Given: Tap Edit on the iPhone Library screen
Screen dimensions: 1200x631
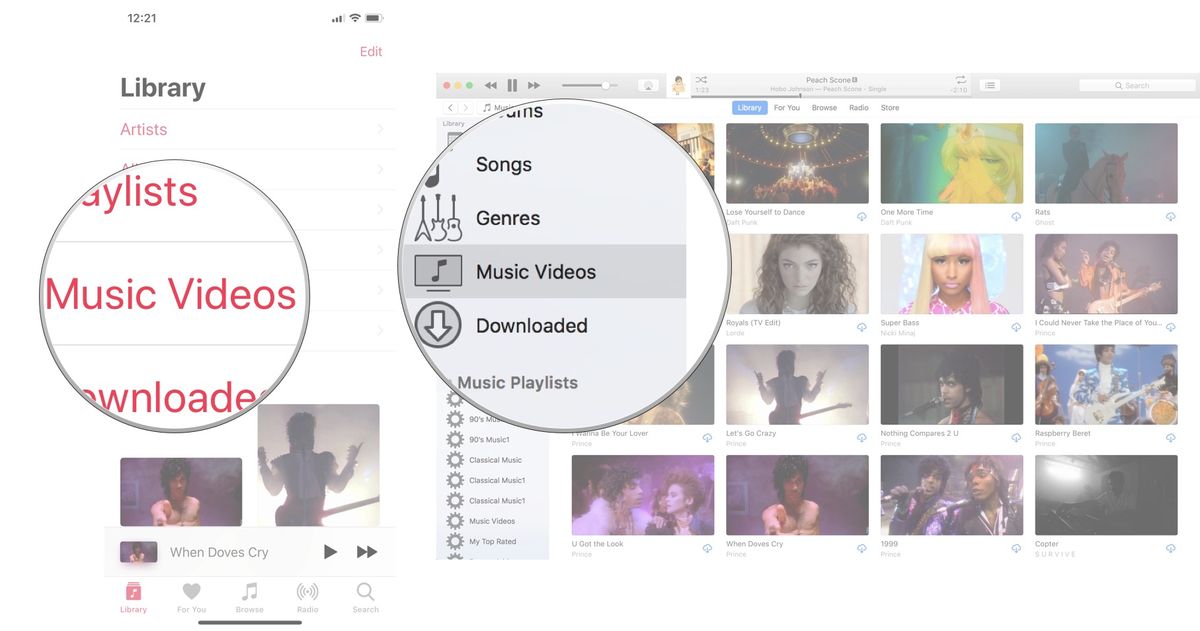Looking at the screenshot, I should coord(371,51).
